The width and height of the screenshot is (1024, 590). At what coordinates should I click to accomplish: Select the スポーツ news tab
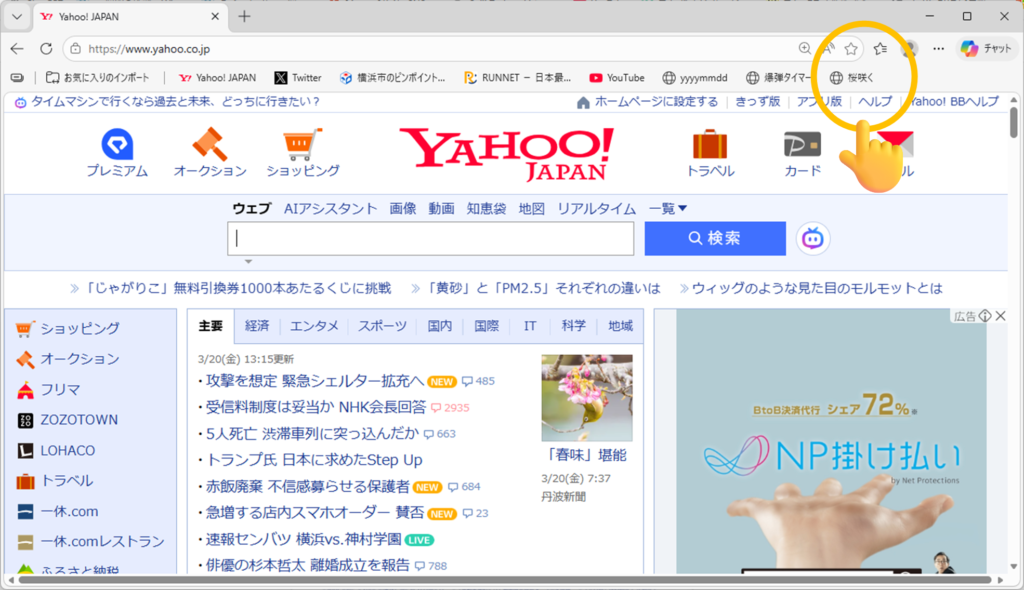click(x=382, y=326)
